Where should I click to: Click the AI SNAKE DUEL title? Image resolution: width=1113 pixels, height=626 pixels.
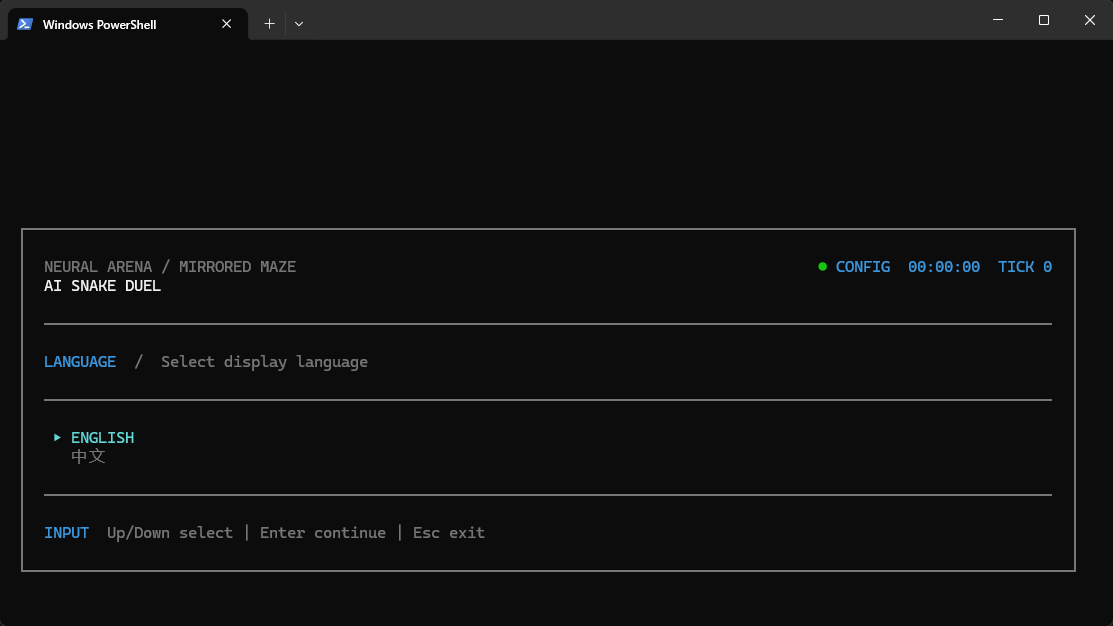102,286
